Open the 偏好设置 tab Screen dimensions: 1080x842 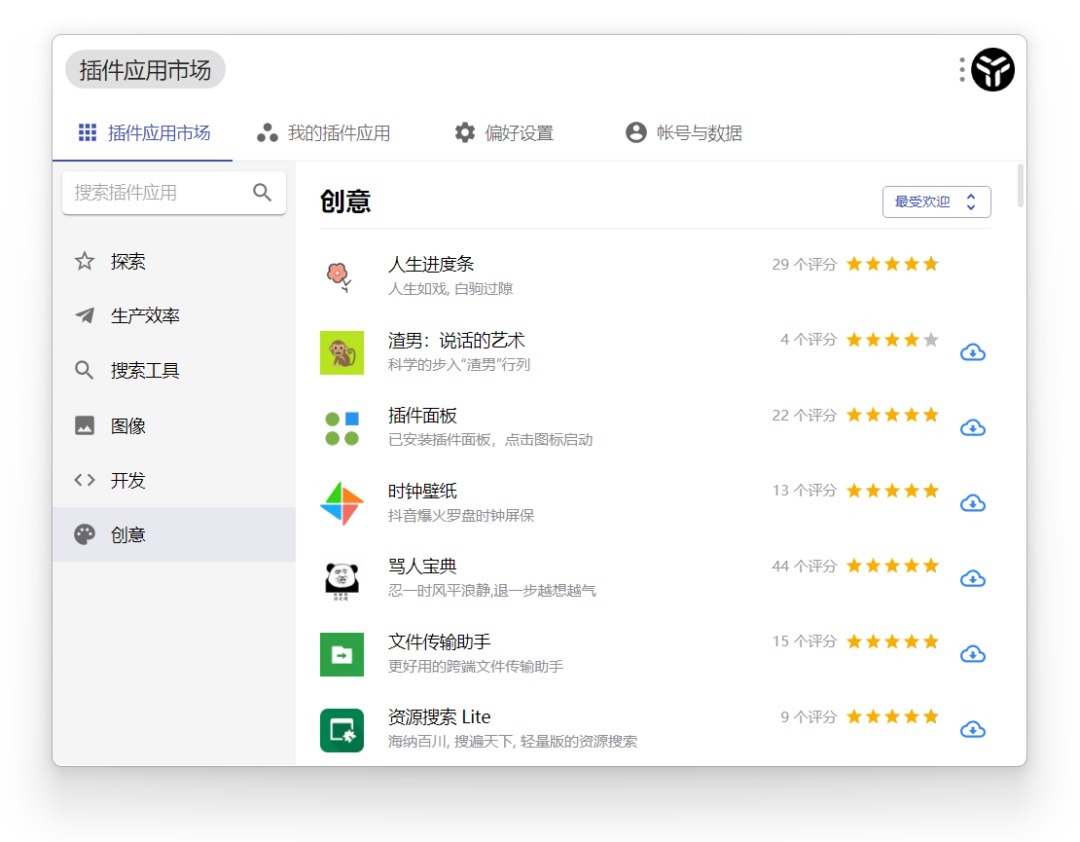pos(504,133)
